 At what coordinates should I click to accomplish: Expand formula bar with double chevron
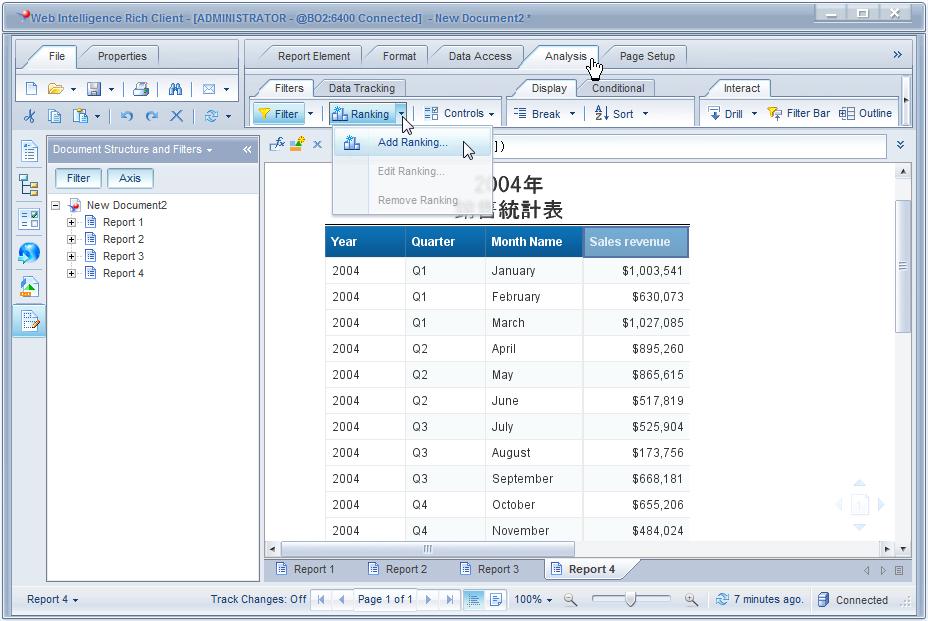click(x=900, y=144)
